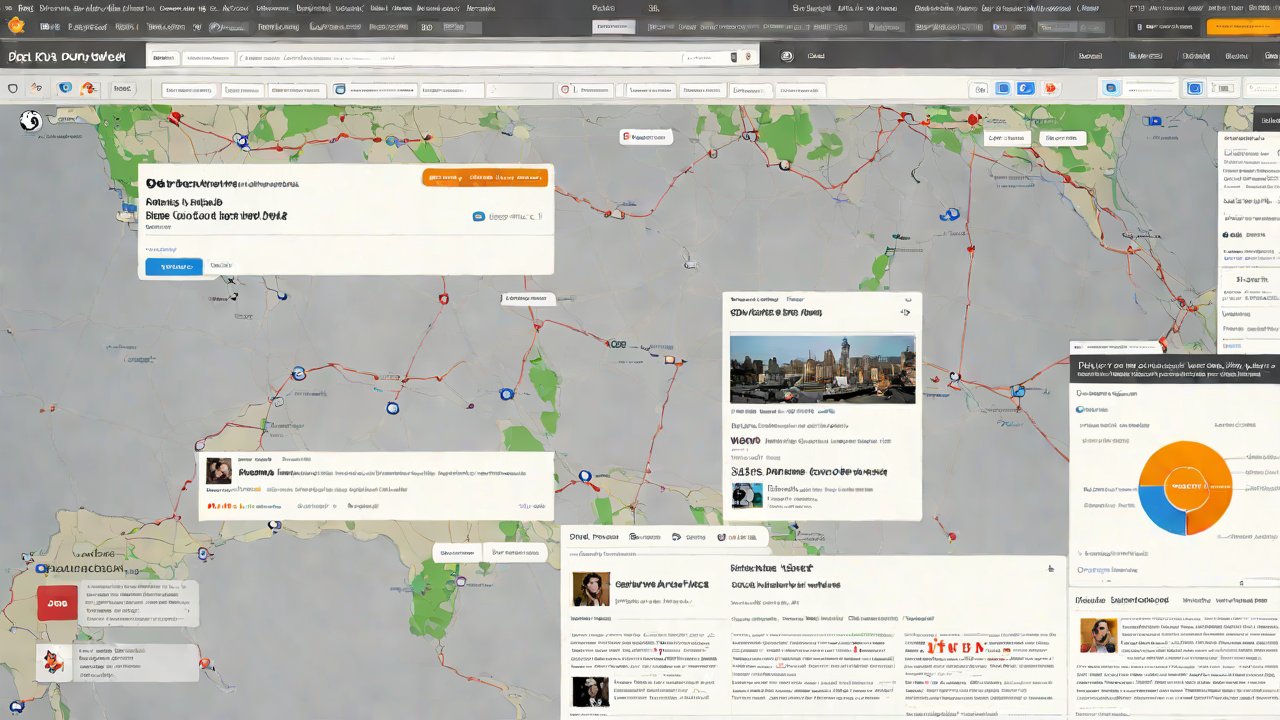This screenshot has width=1280, height=720.
Task: Click the red-orange icon in the center-right toolbar group
Action: point(1050,89)
